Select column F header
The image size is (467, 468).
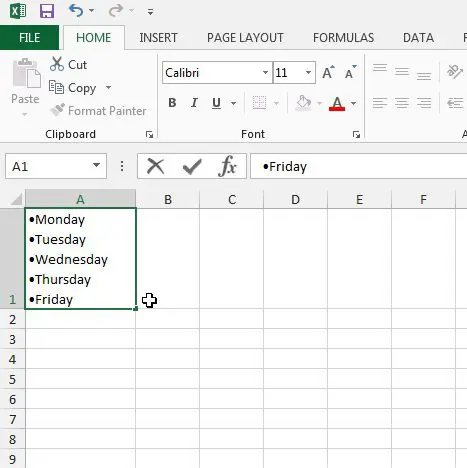(423, 199)
